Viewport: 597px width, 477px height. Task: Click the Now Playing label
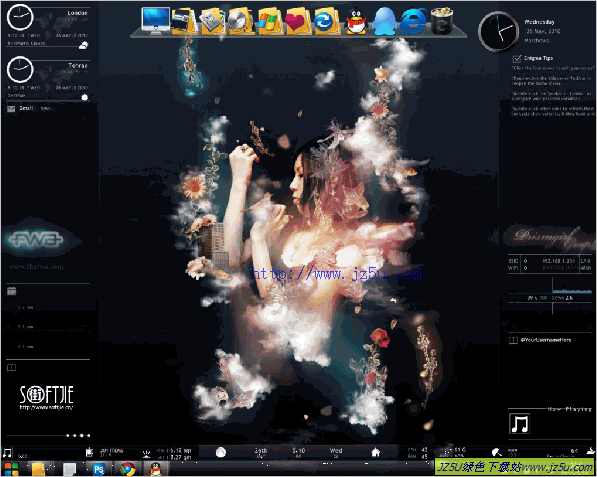point(569,409)
